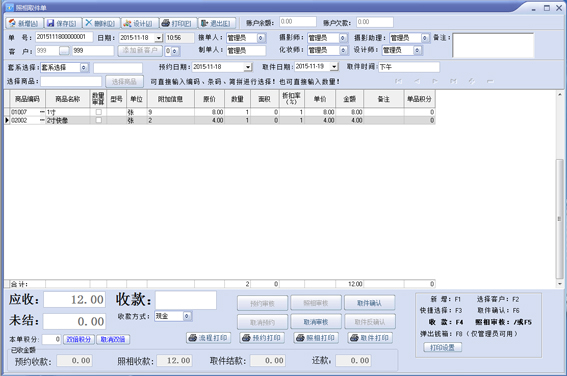
Task: Click the 制单人 field showing 管理员
Action: [x=246, y=51]
